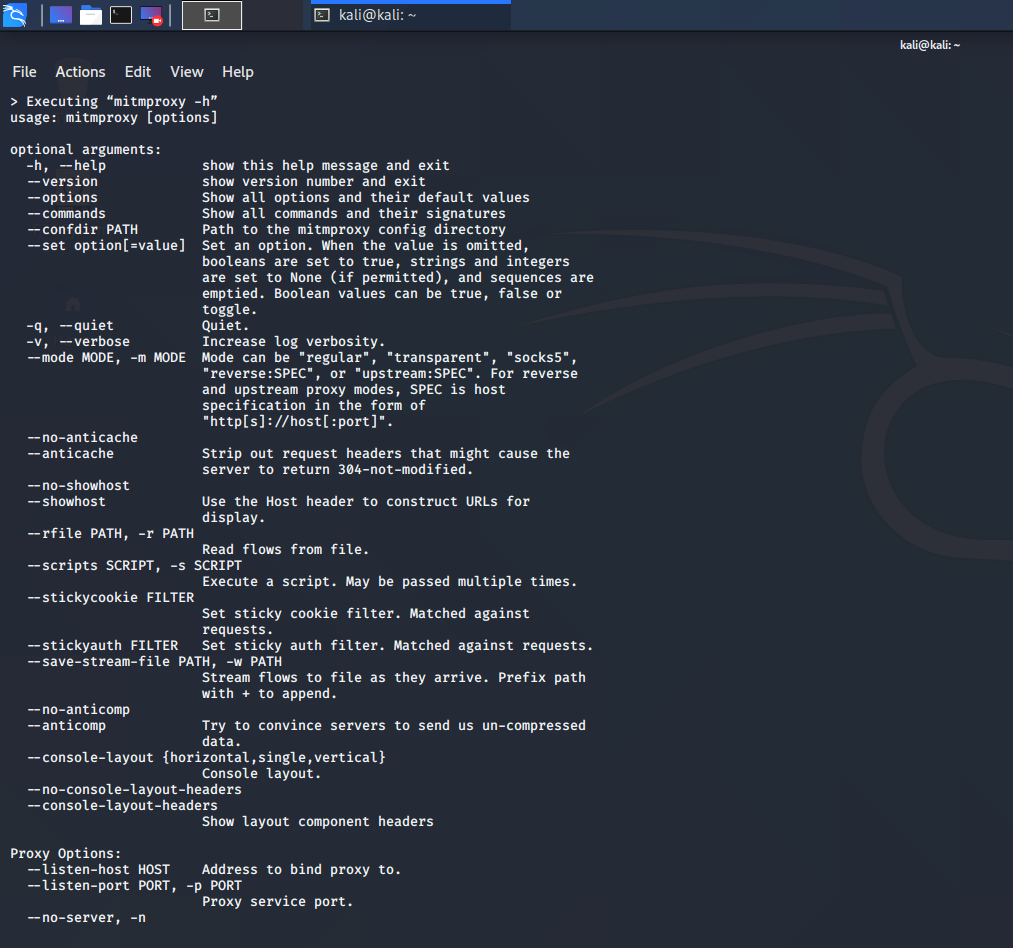Open the Kali dragon applications menu
The width and height of the screenshot is (1013, 948).
point(15,15)
